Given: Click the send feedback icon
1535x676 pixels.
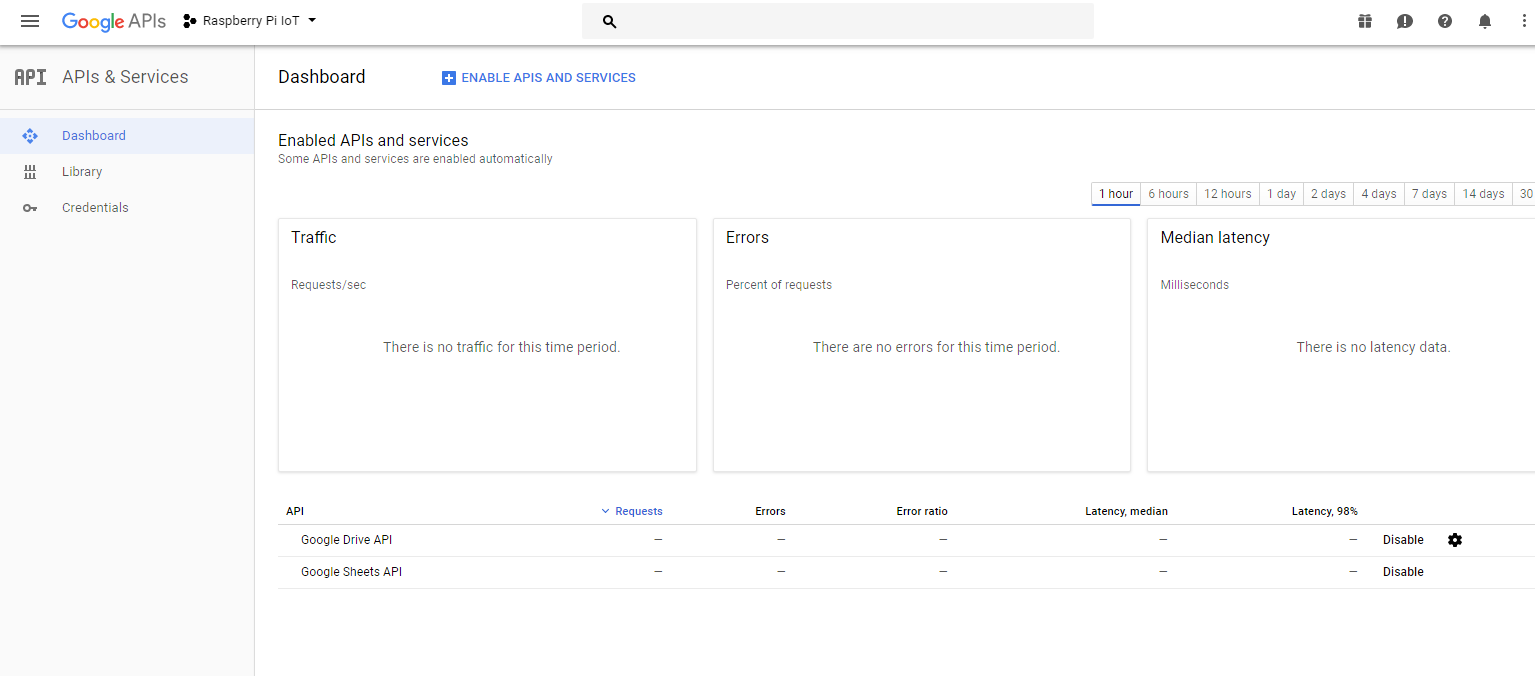Looking at the screenshot, I should coord(1405,21).
